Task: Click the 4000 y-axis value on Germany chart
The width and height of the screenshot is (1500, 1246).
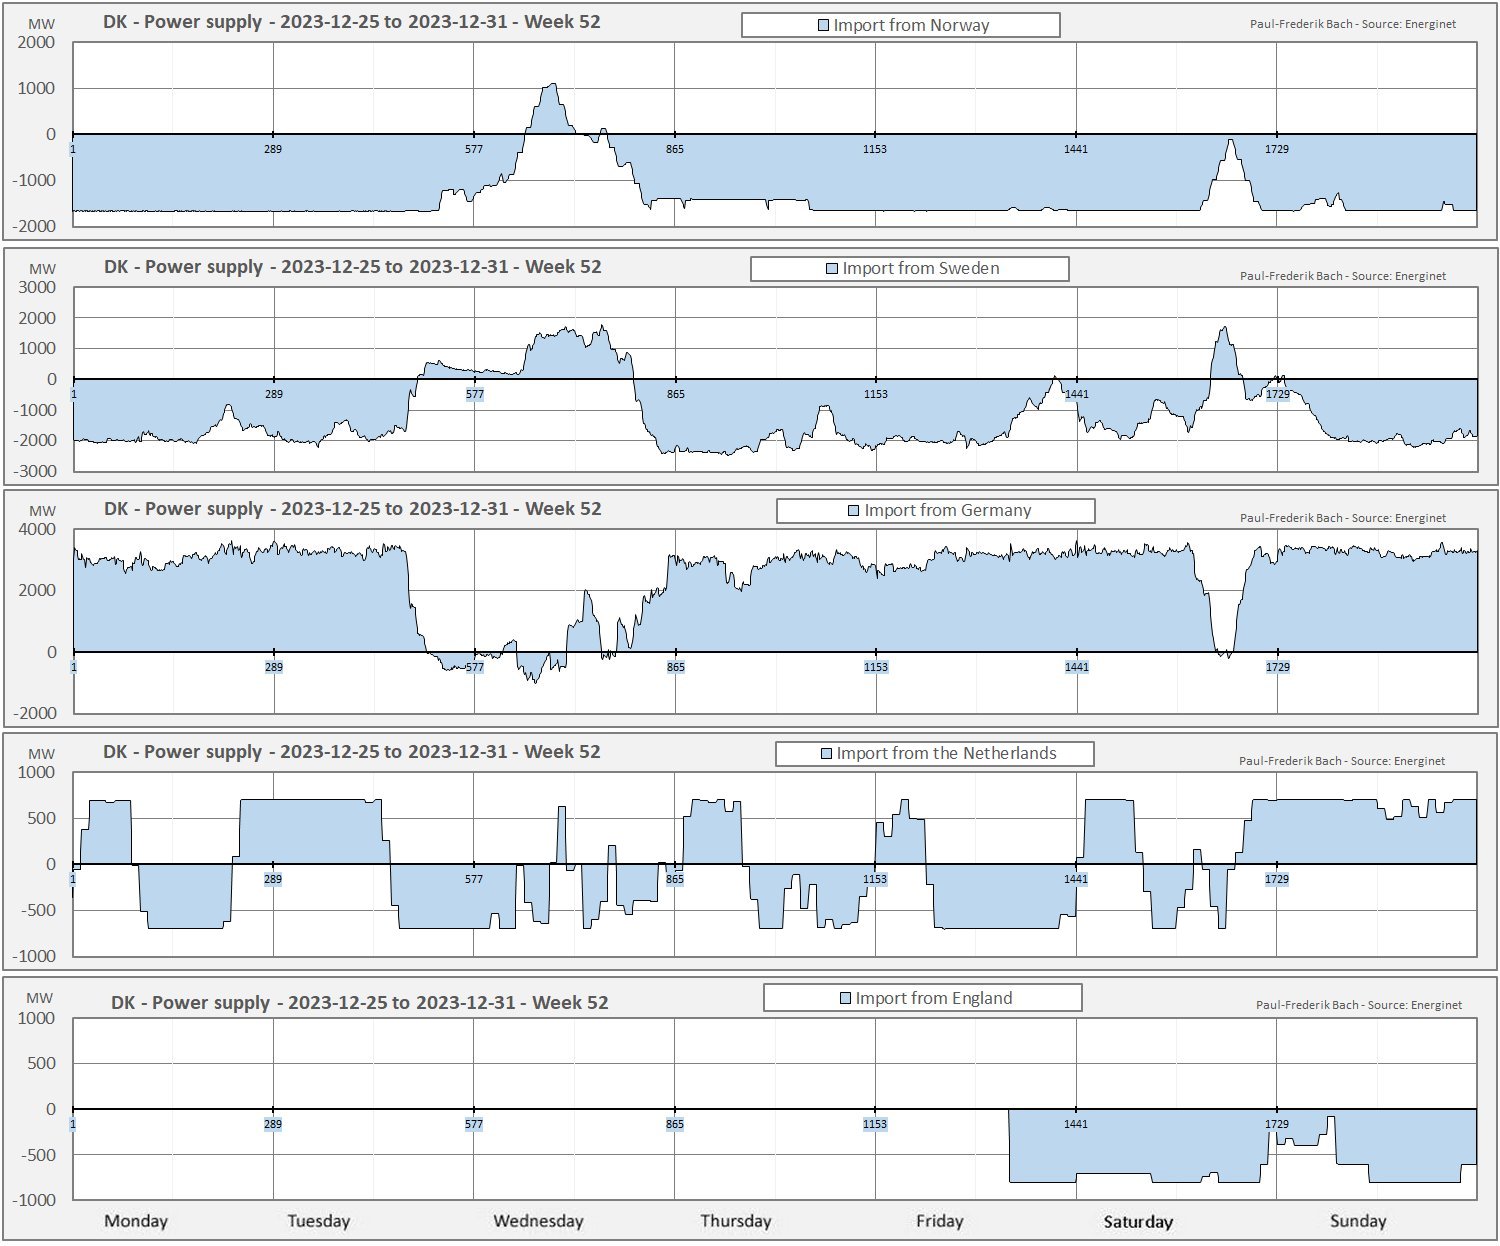Action: [38, 530]
